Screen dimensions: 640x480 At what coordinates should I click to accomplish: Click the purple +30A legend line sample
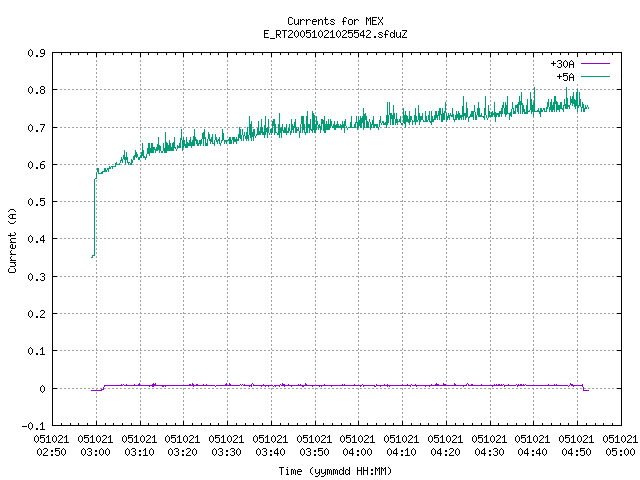[595, 64]
